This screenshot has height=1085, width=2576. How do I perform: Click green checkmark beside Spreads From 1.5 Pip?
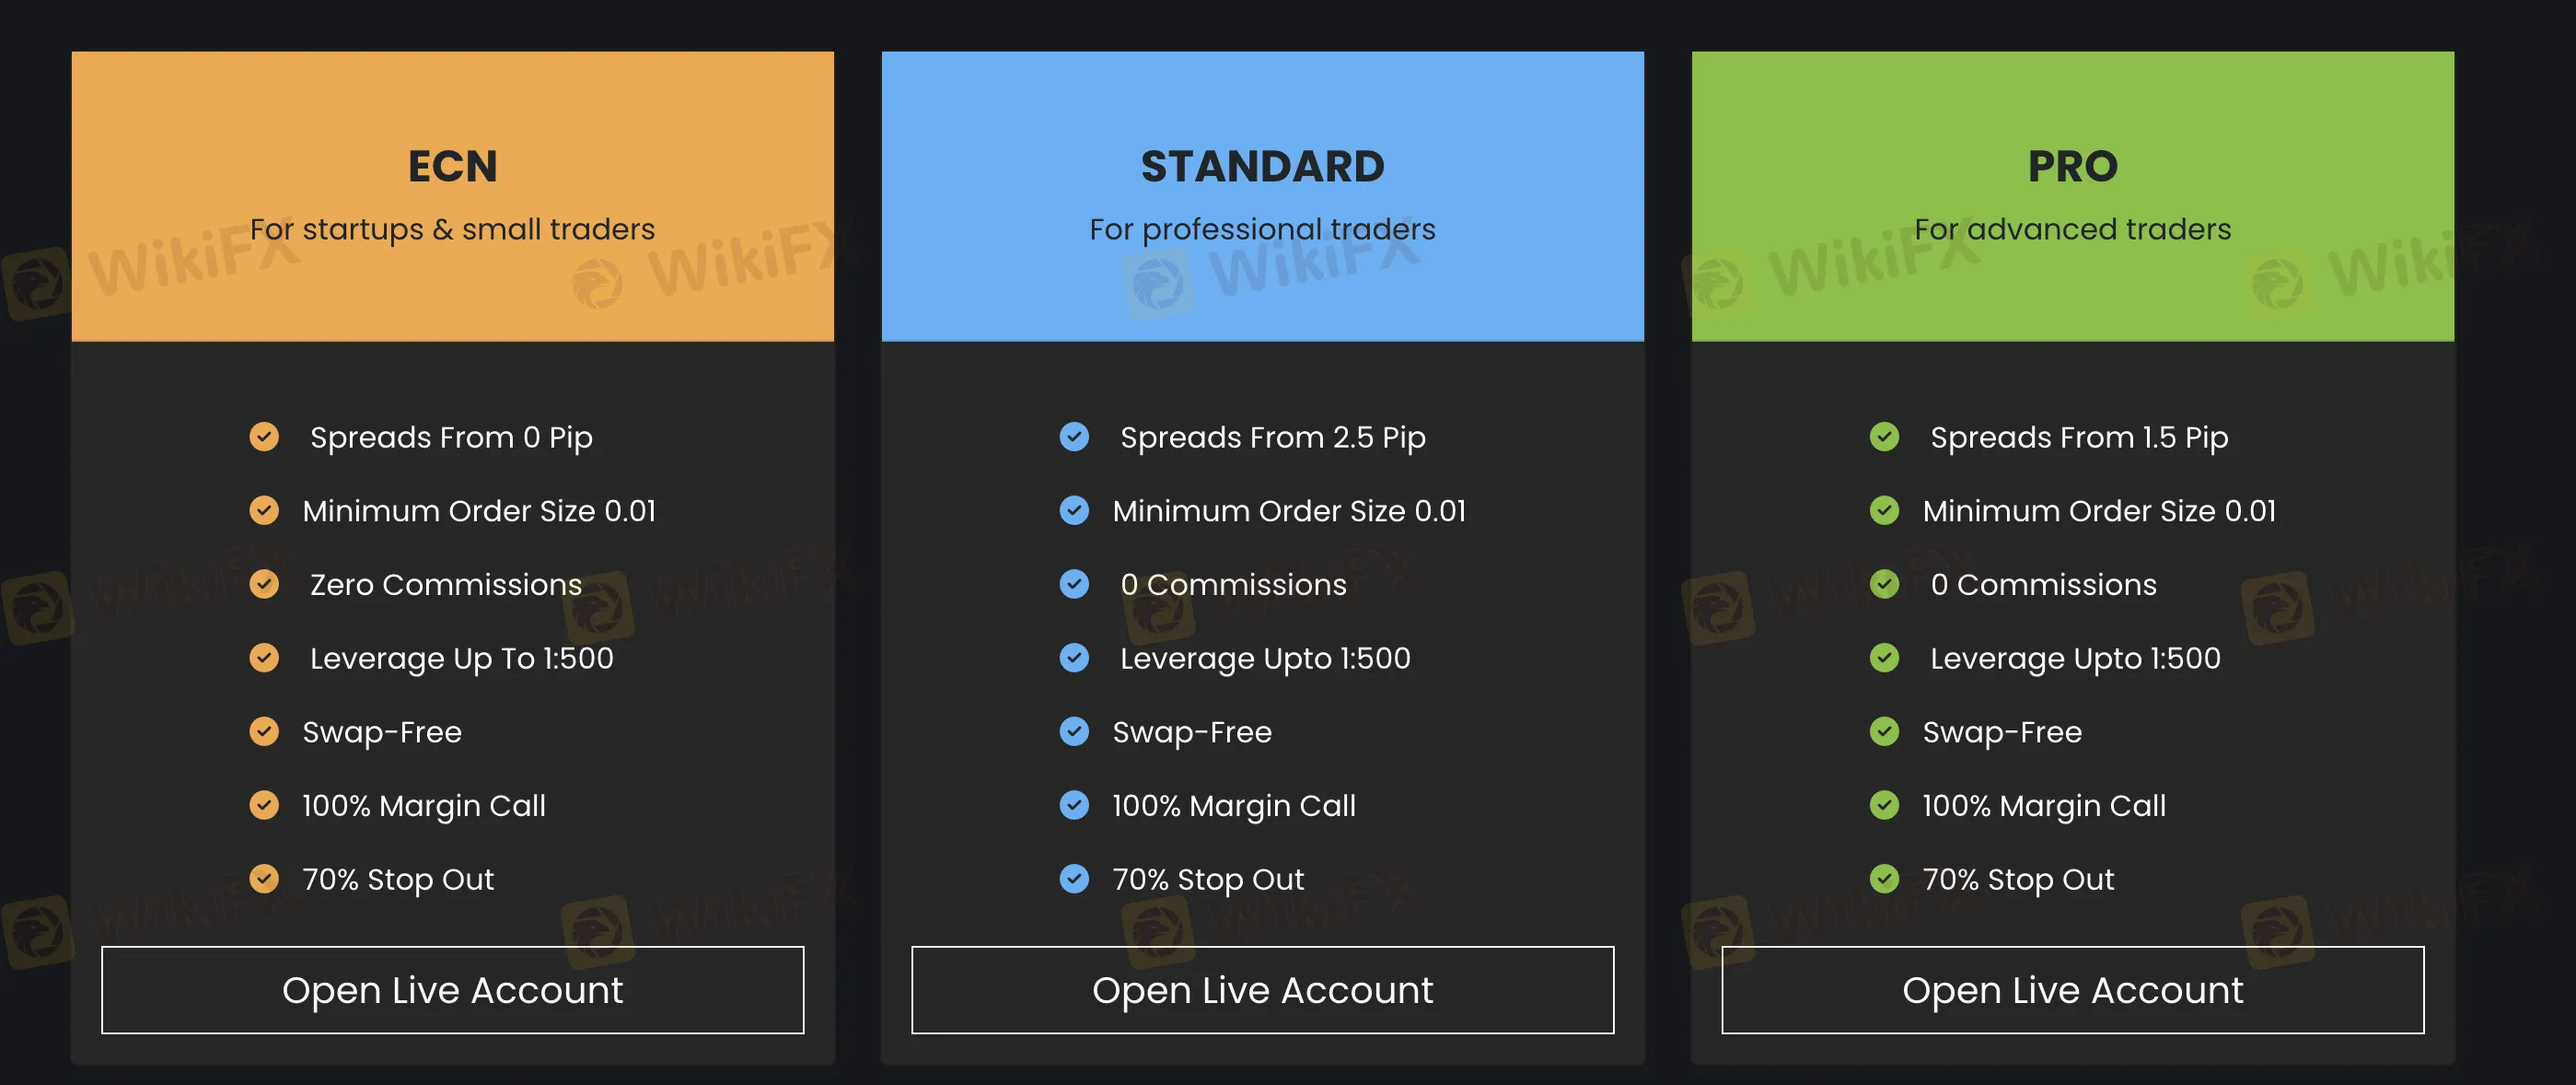point(1884,437)
